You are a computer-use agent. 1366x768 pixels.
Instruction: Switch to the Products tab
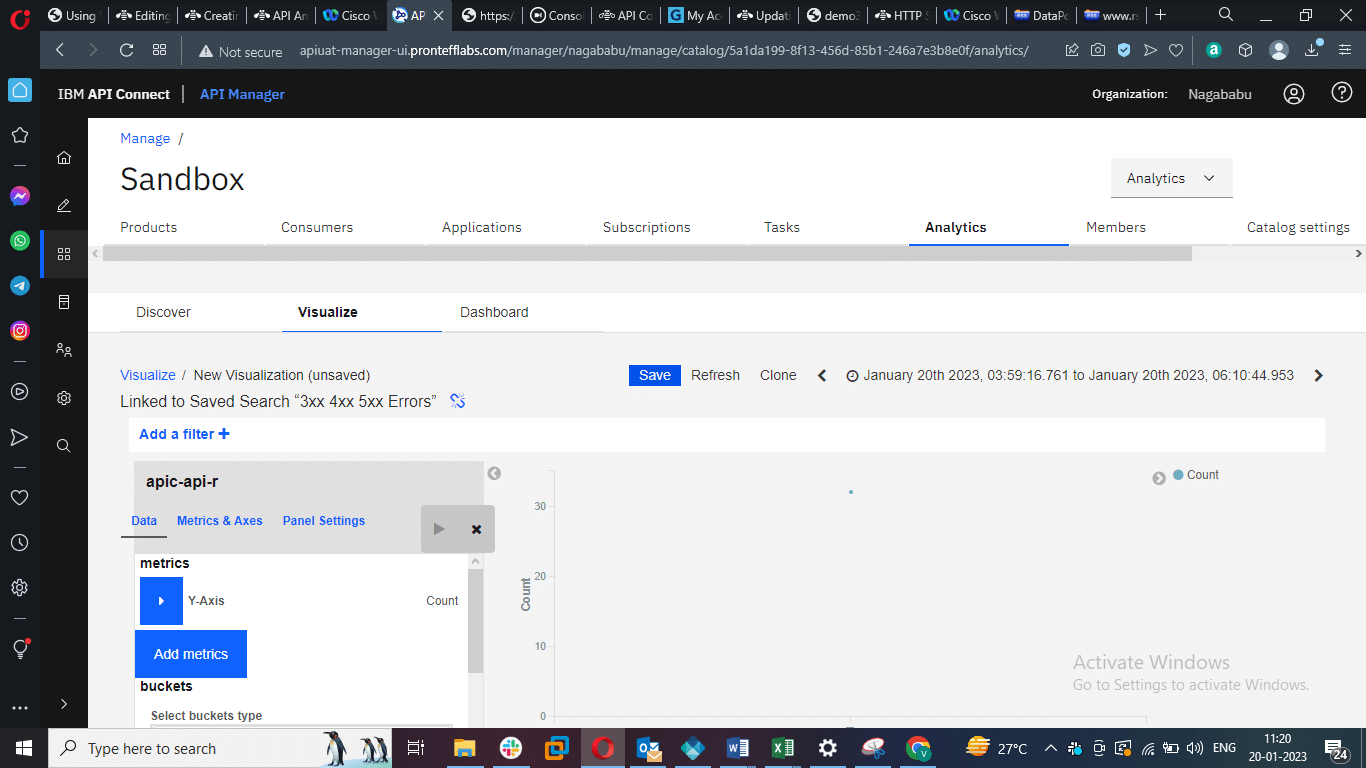coord(149,227)
